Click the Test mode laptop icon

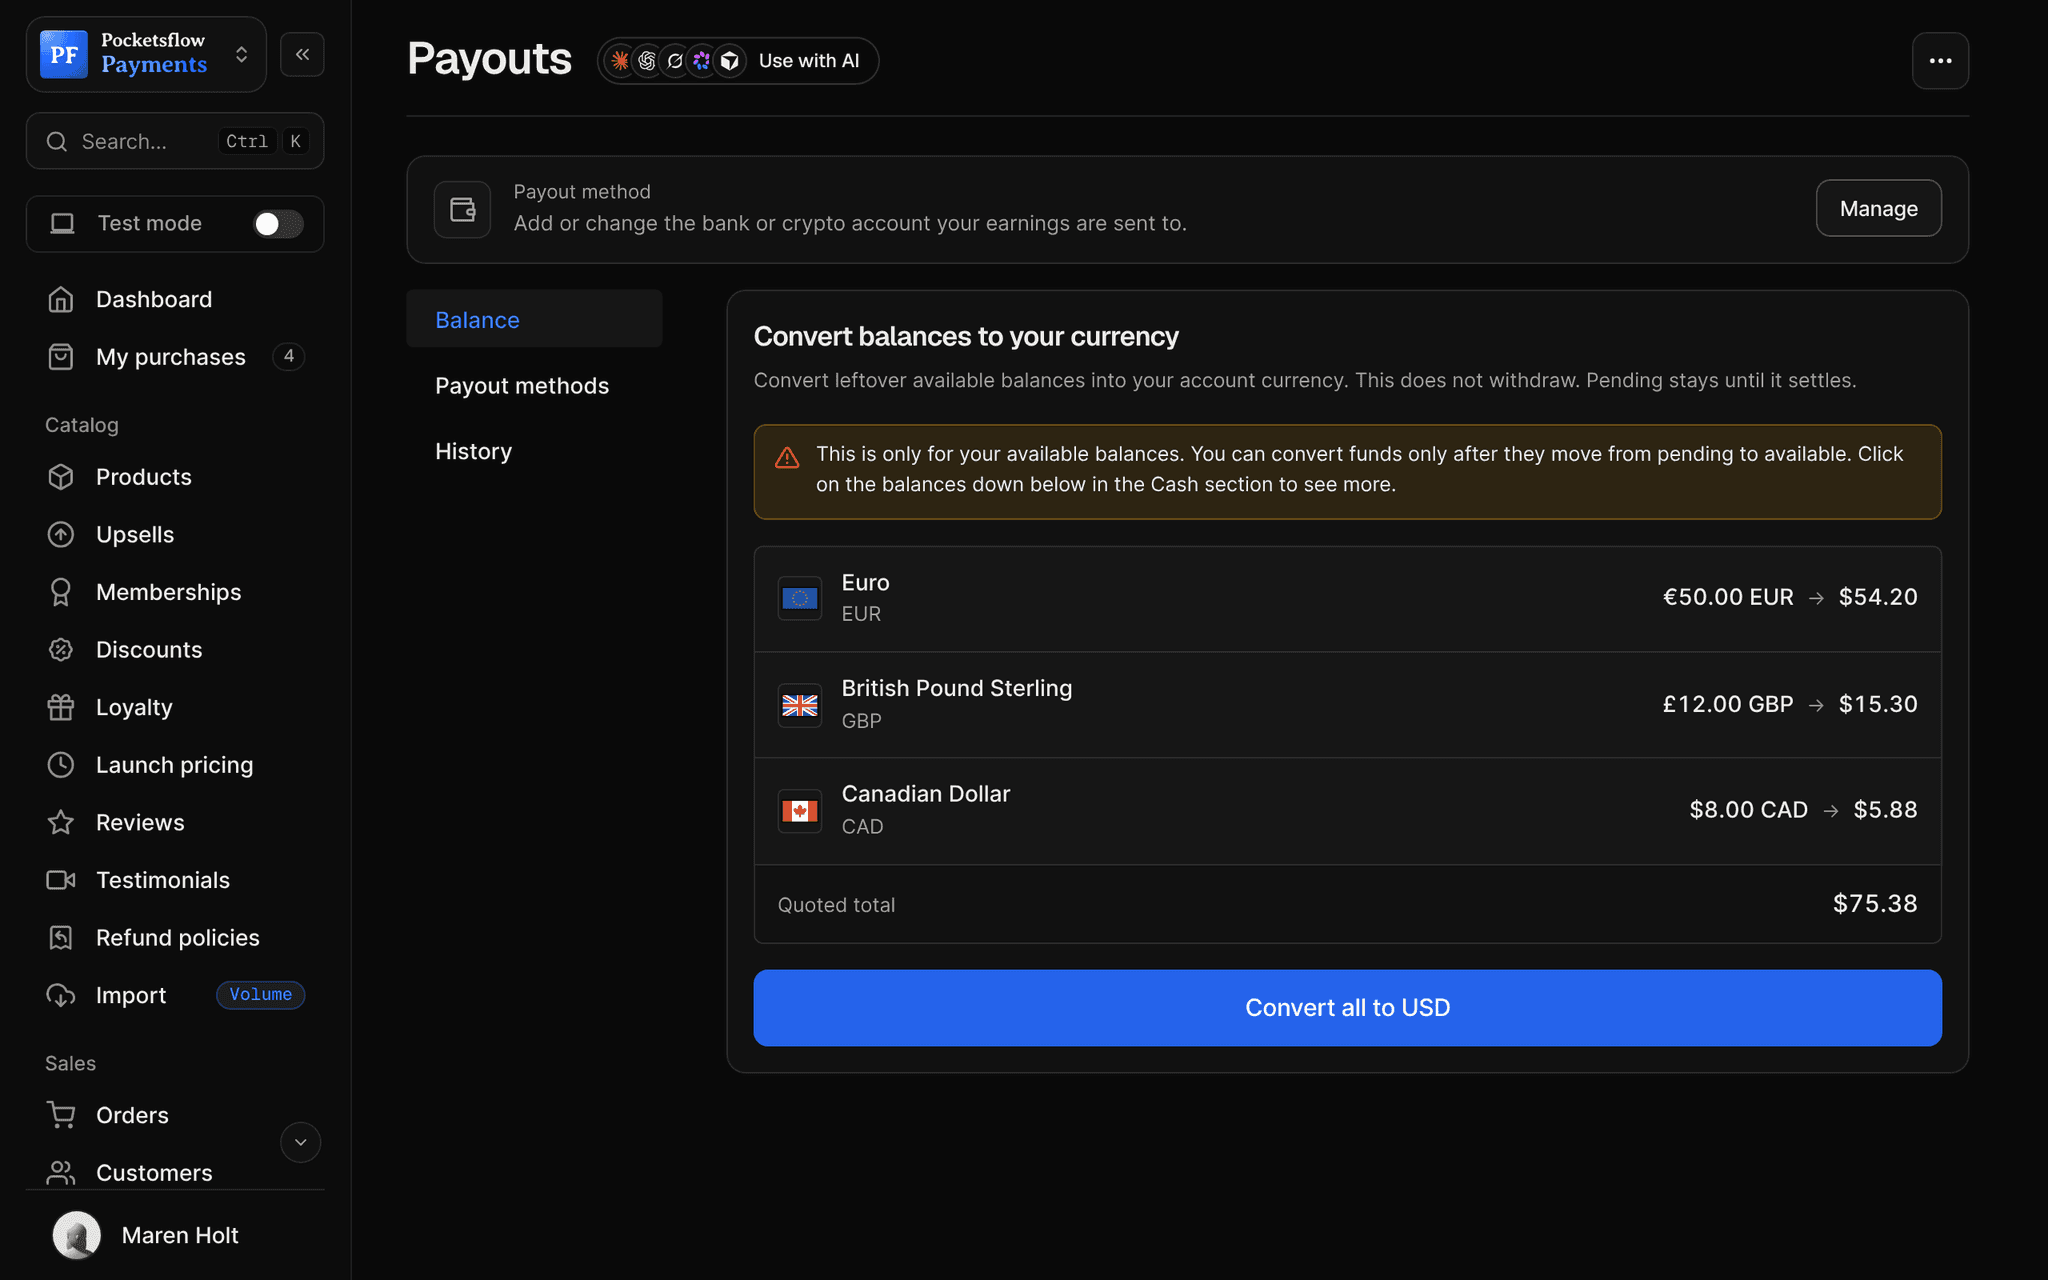(x=63, y=224)
